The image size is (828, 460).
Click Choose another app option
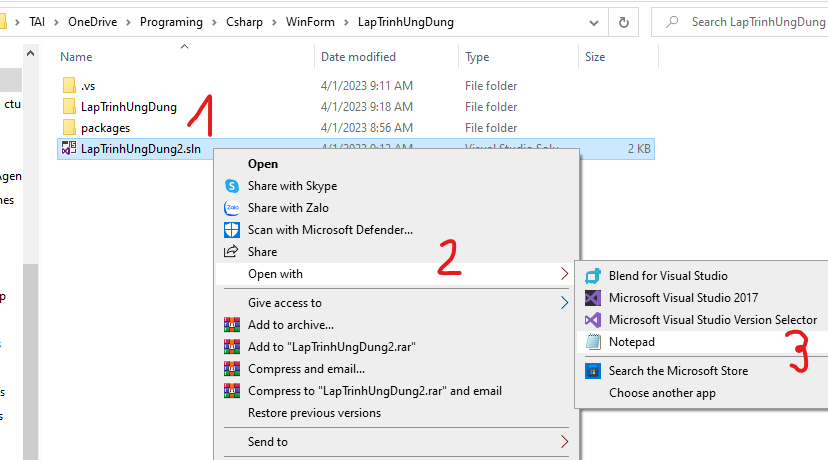pyautogui.click(x=662, y=393)
